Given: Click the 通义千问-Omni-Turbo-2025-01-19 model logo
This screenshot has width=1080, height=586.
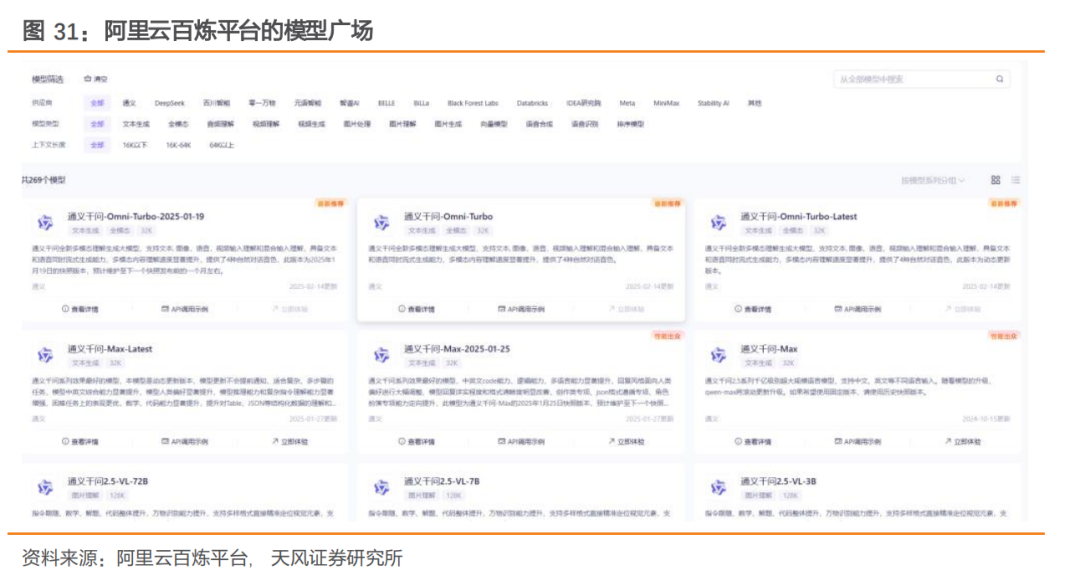Looking at the screenshot, I should point(45,222).
